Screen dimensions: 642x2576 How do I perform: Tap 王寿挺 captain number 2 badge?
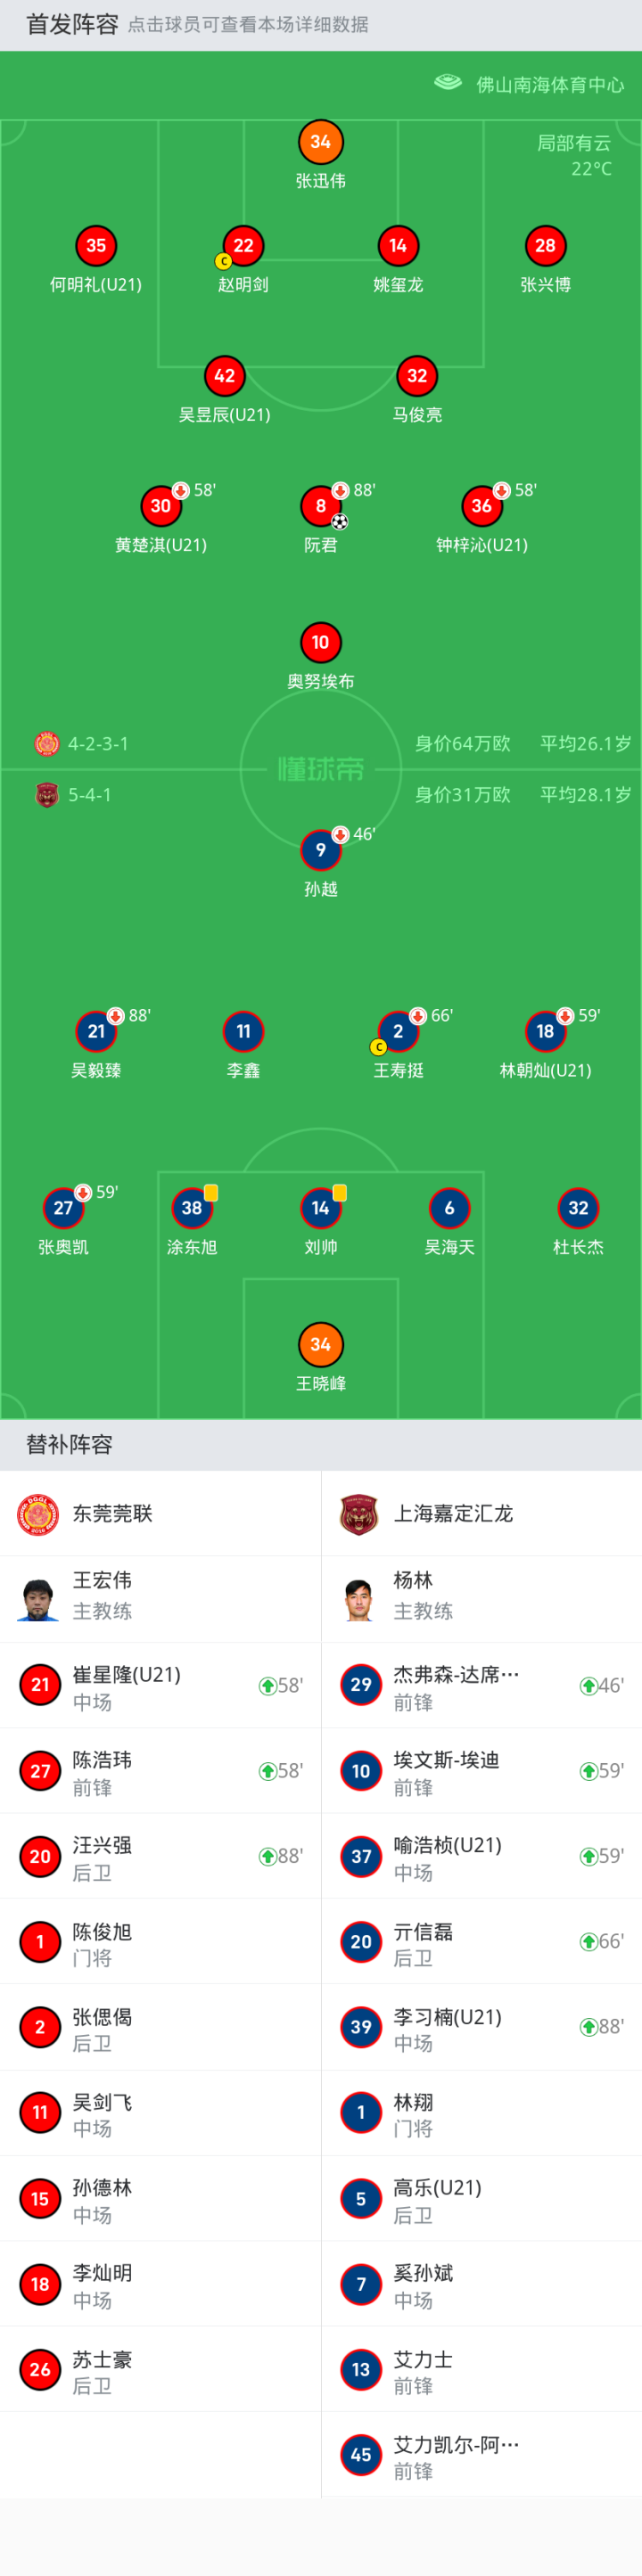(398, 1031)
